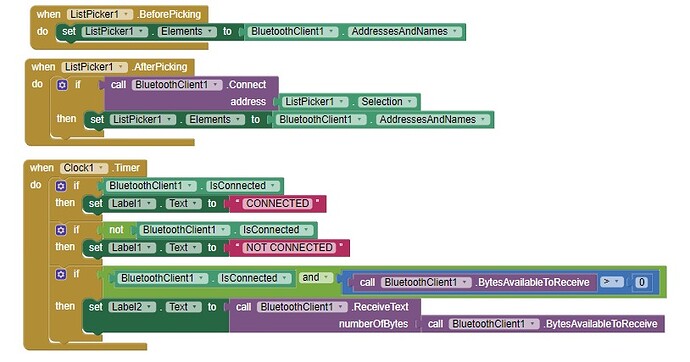The width and height of the screenshot is (690, 362).
Task: Click the 'address' parameter label
Action: (248, 102)
